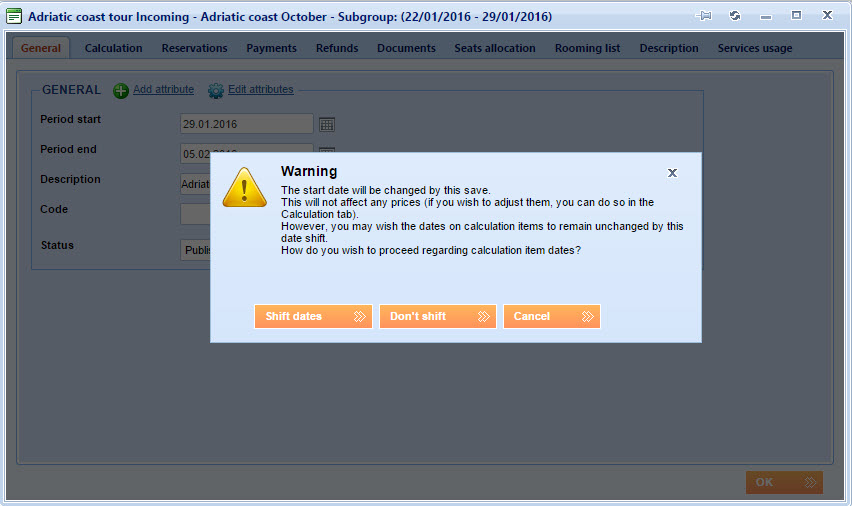Click the Shift dates button
Viewport: 852px width, 506px height.
click(x=313, y=316)
